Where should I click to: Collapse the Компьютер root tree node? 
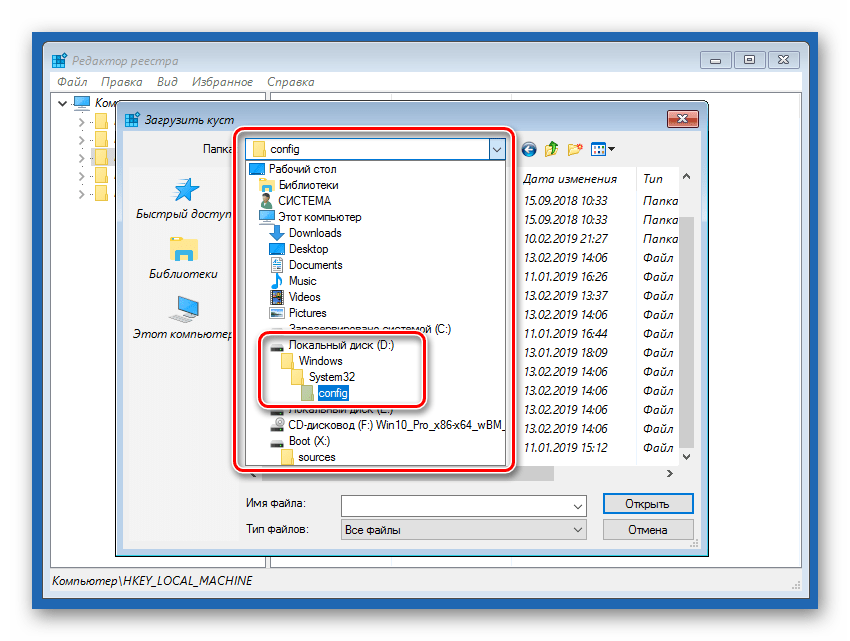point(62,102)
